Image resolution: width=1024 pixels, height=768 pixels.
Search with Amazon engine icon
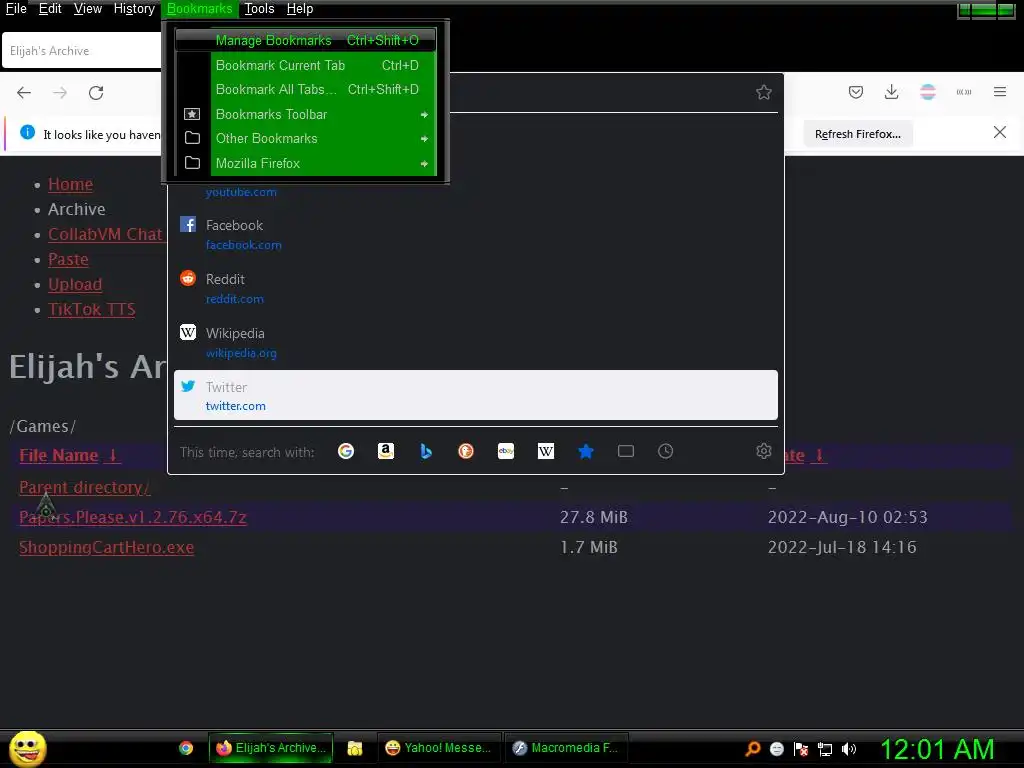(386, 451)
